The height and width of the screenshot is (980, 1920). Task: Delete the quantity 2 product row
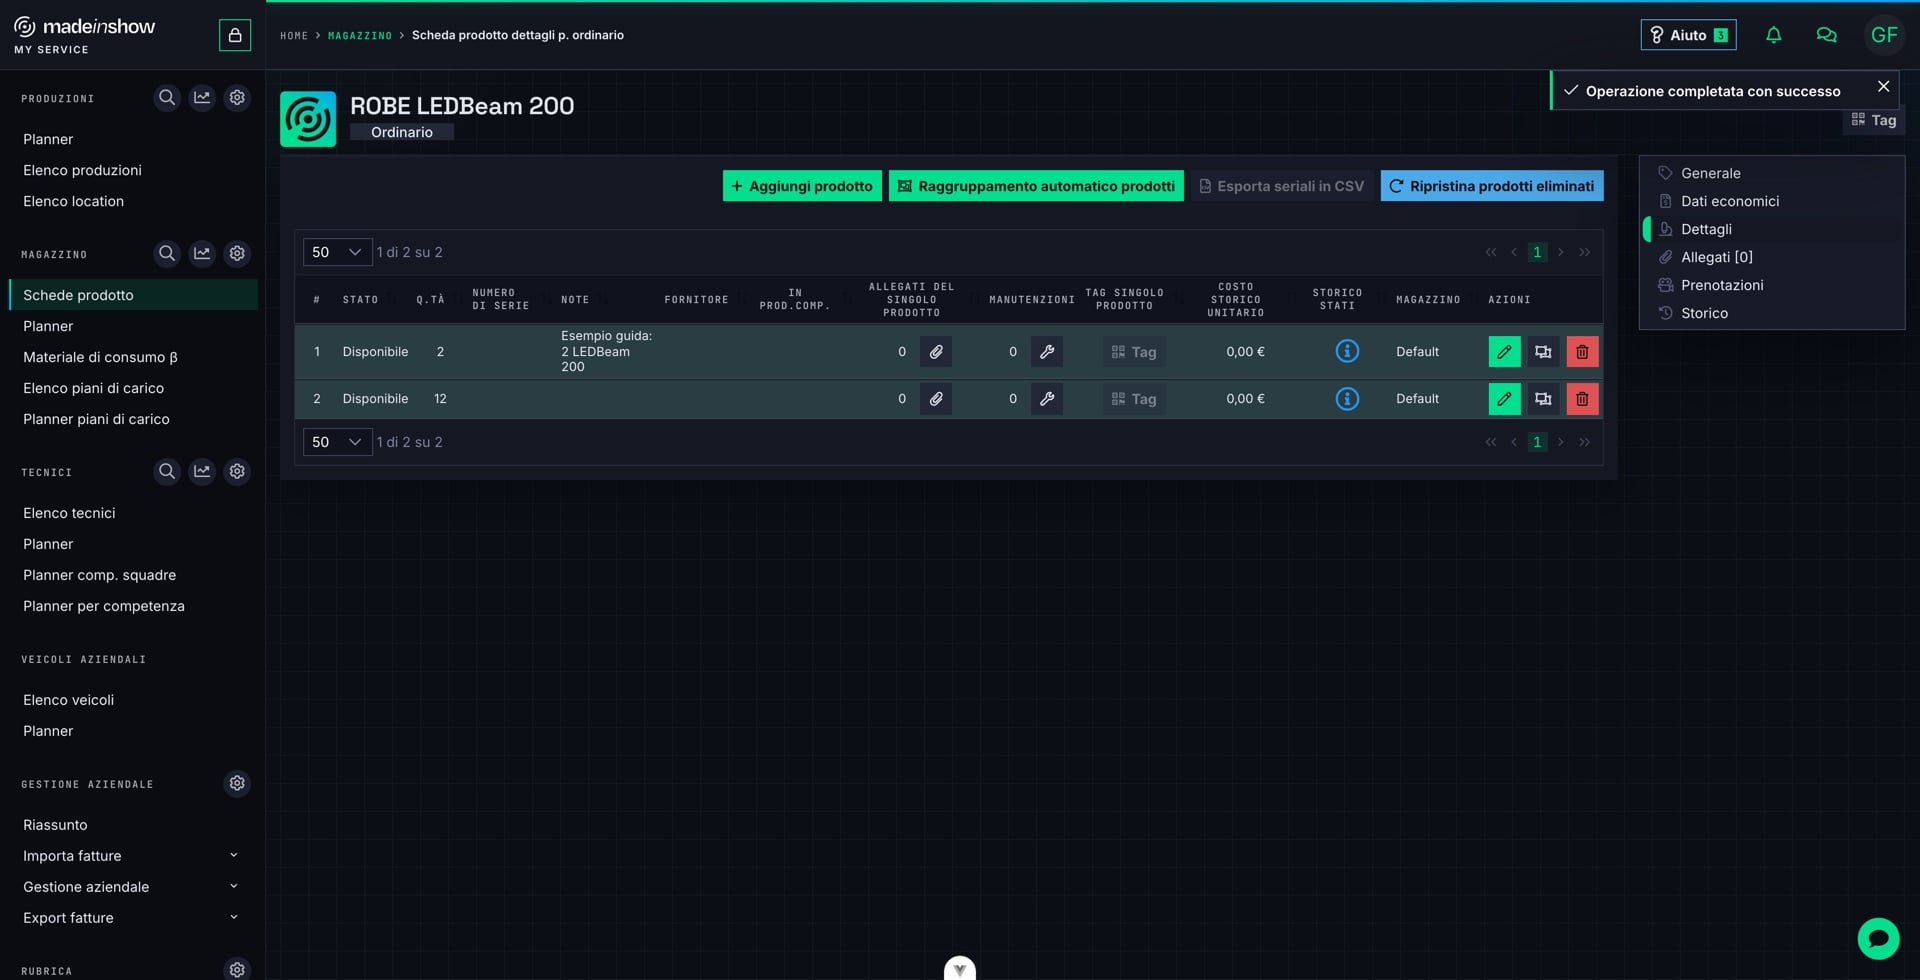[1582, 352]
